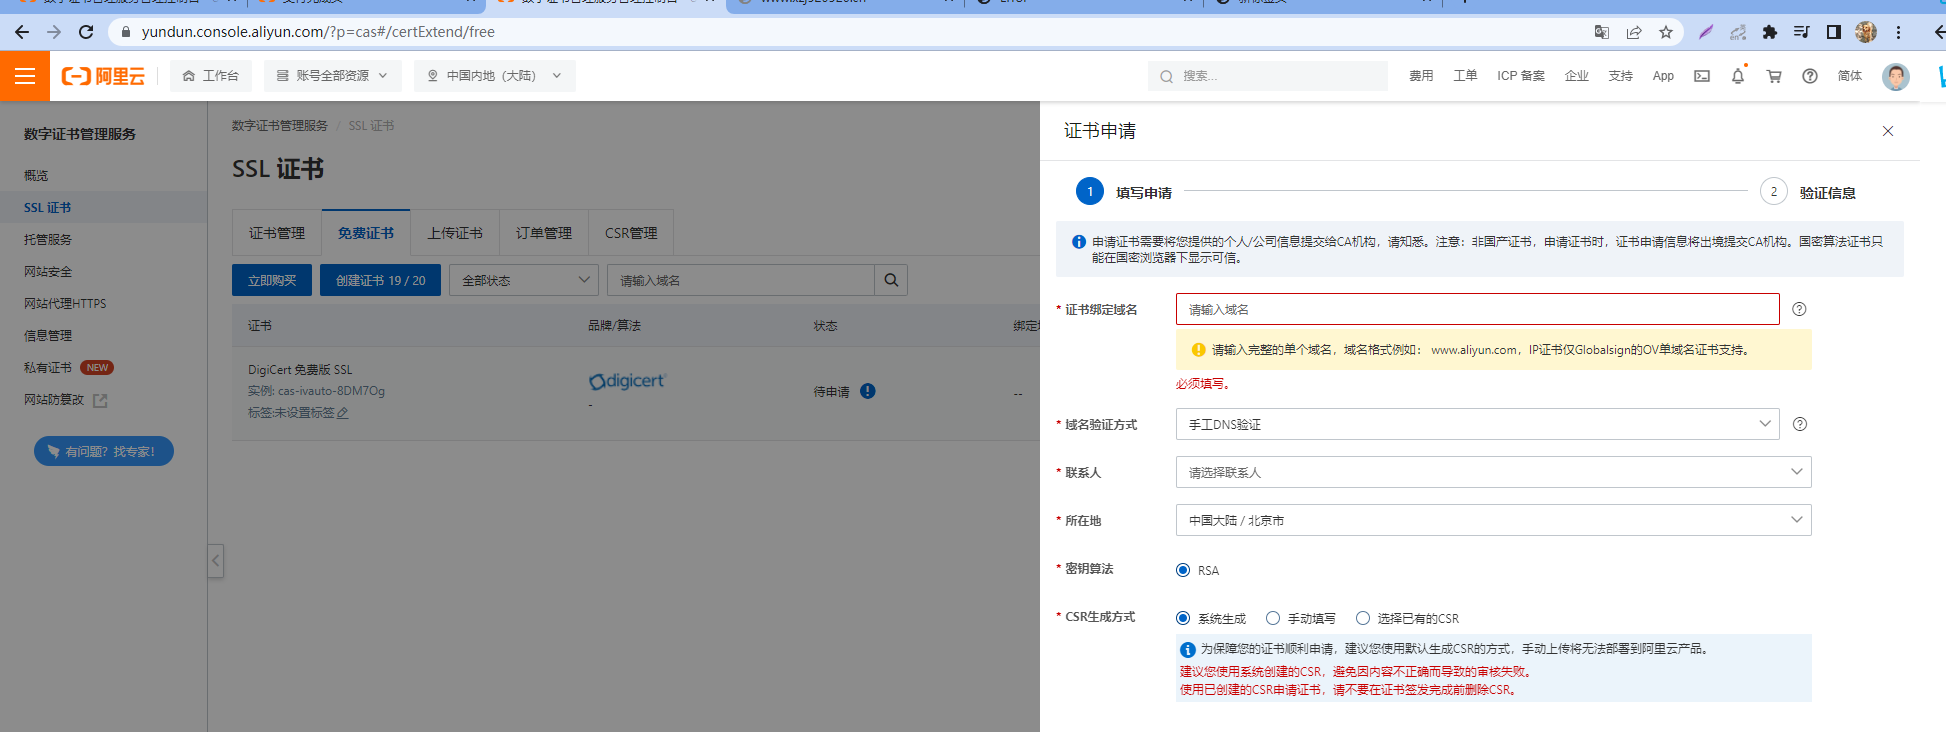Focus the 请输入域名 certificate domain field
This screenshot has width=1946, height=732.
[x=1478, y=309]
